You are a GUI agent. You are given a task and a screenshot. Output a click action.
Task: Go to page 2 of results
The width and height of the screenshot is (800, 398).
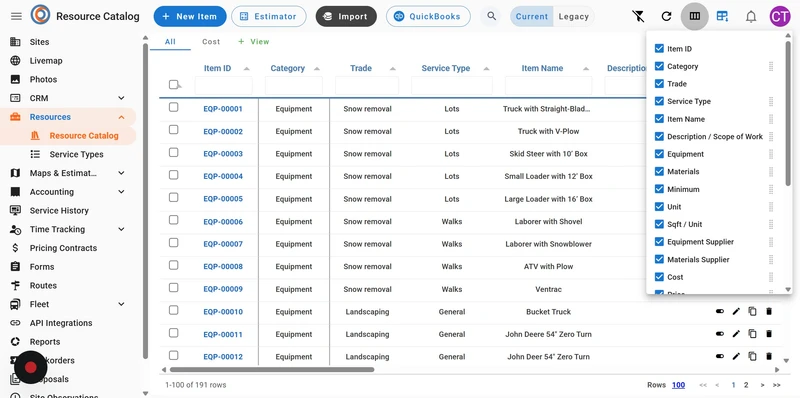(746, 385)
